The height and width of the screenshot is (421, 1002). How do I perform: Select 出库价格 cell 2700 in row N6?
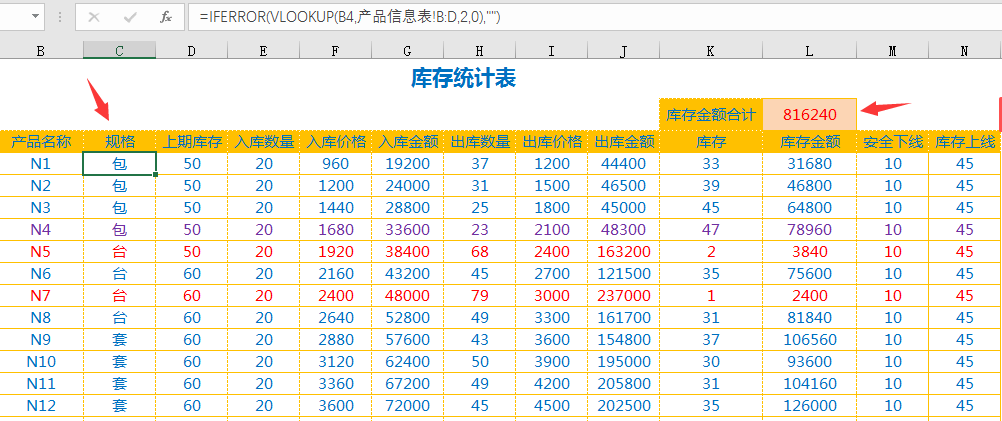pos(551,273)
